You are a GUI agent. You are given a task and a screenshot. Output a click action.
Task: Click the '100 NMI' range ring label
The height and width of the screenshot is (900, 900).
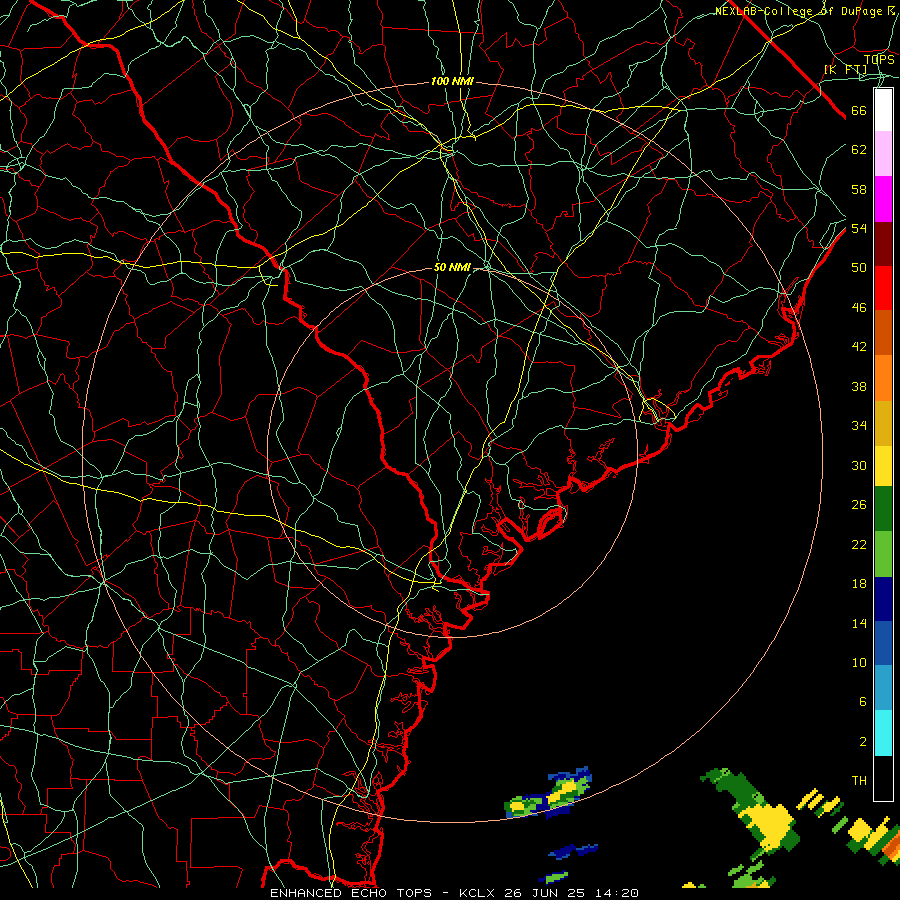coord(452,82)
